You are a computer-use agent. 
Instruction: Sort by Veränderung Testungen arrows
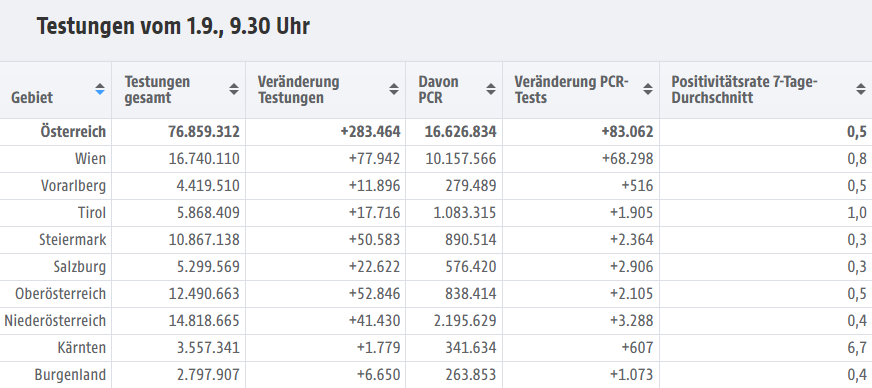point(394,89)
